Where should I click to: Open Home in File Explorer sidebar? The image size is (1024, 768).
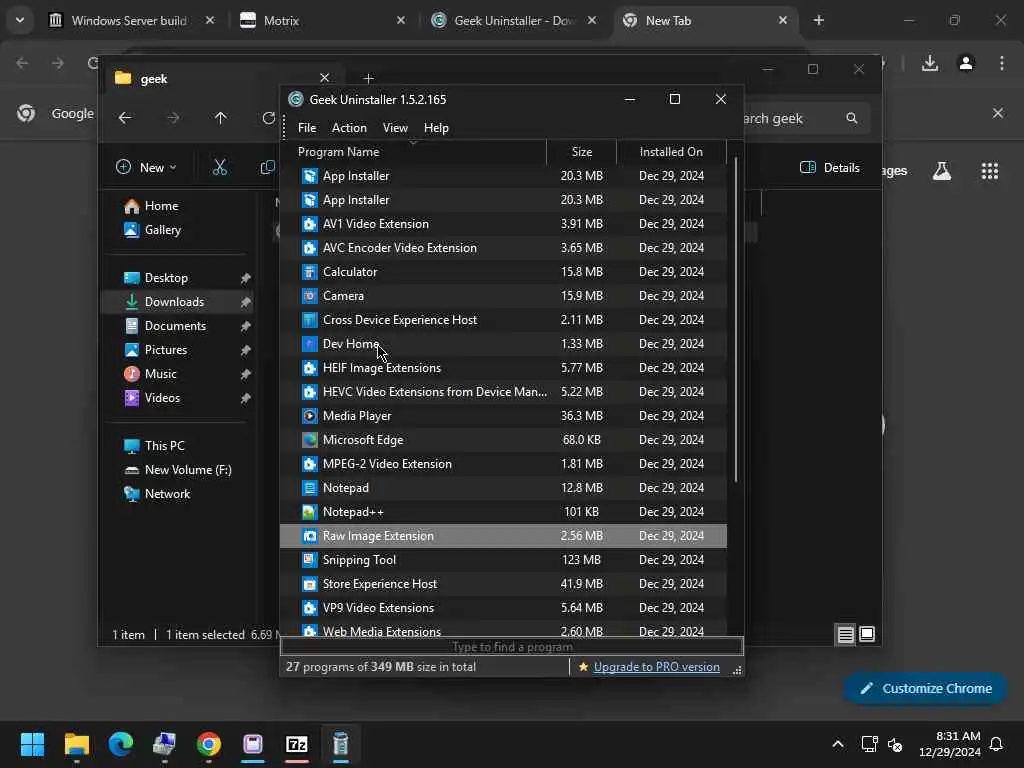tap(151, 206)
